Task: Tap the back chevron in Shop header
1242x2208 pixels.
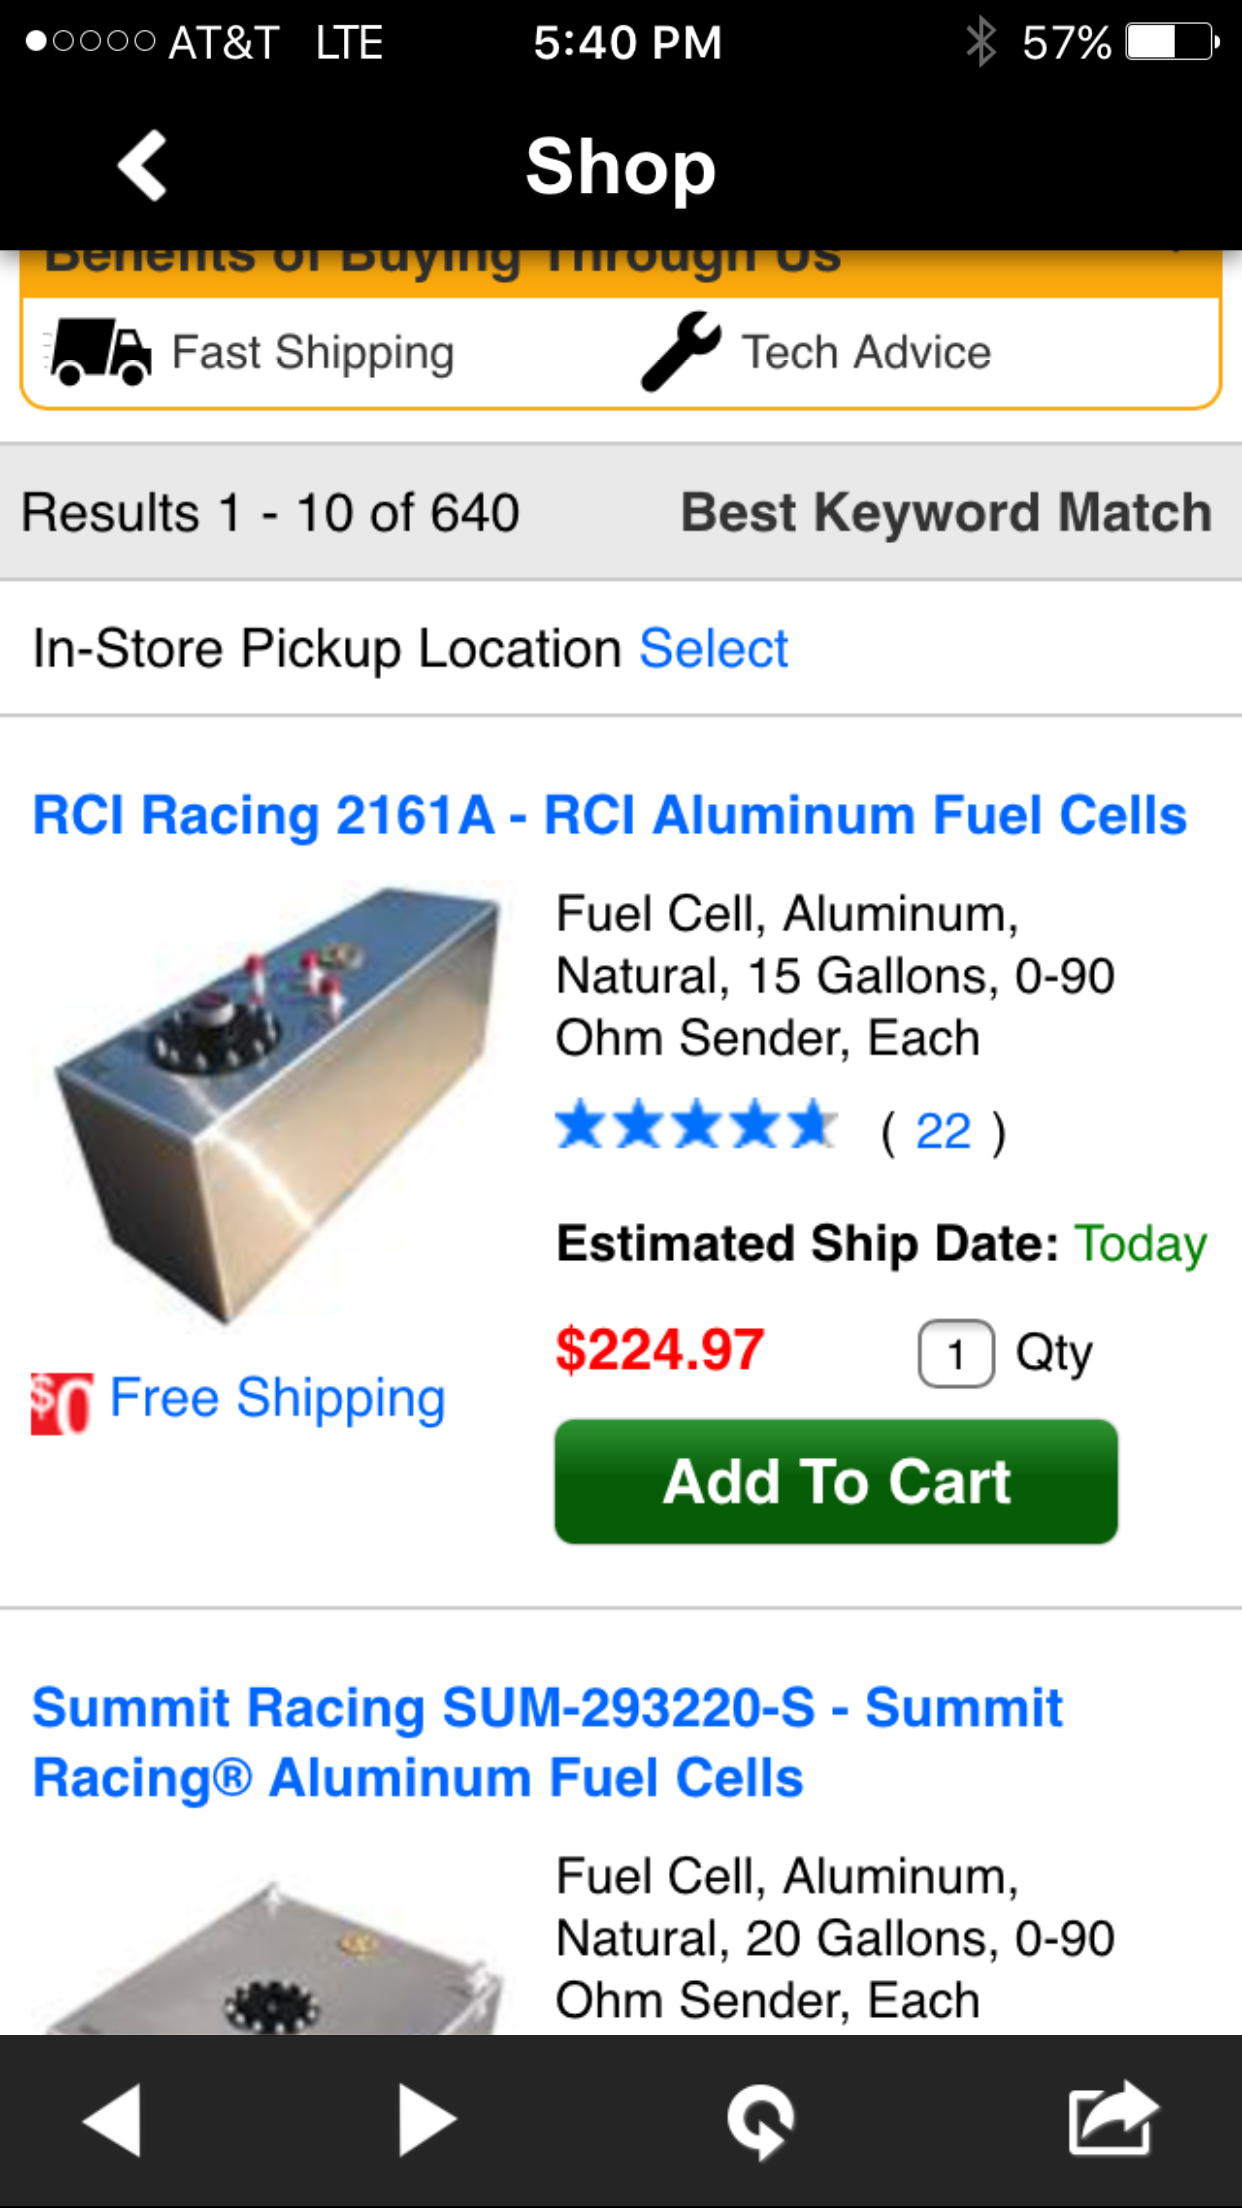Action: [x=142, y=166]
